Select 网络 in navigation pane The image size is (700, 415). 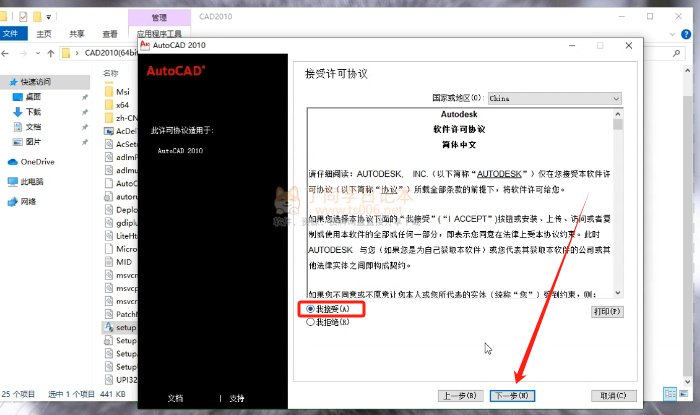click(28, 202)
